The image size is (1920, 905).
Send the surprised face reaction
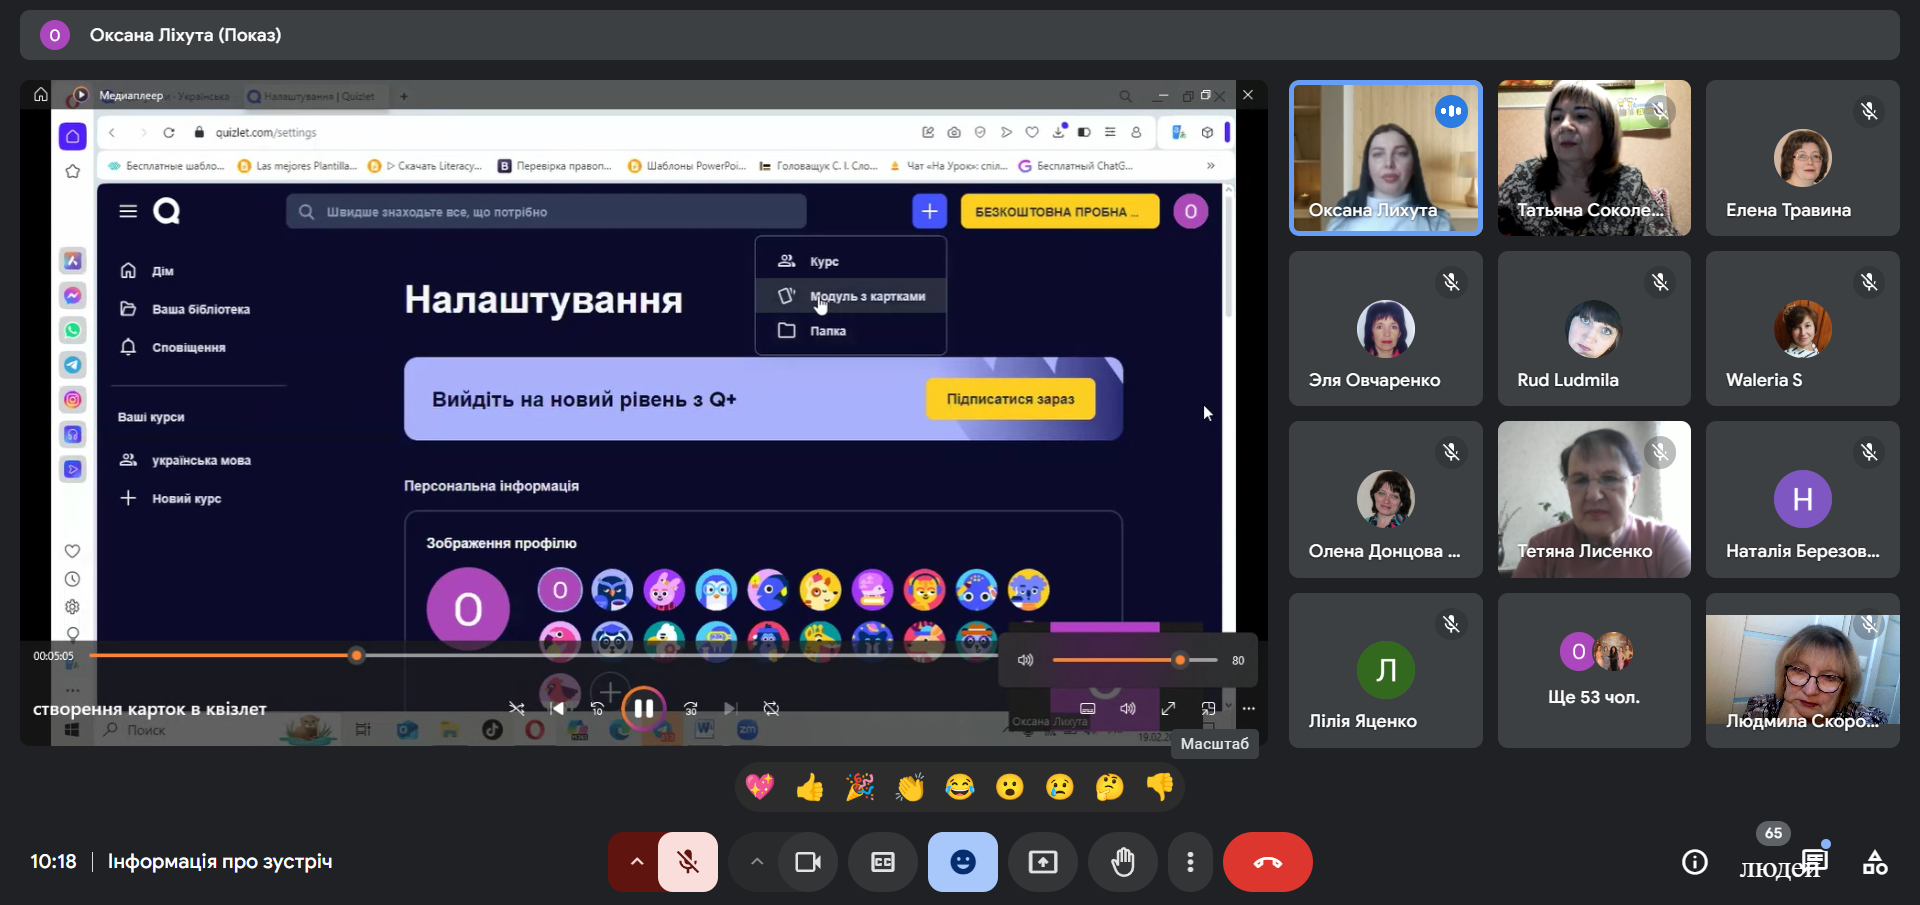1010,788
